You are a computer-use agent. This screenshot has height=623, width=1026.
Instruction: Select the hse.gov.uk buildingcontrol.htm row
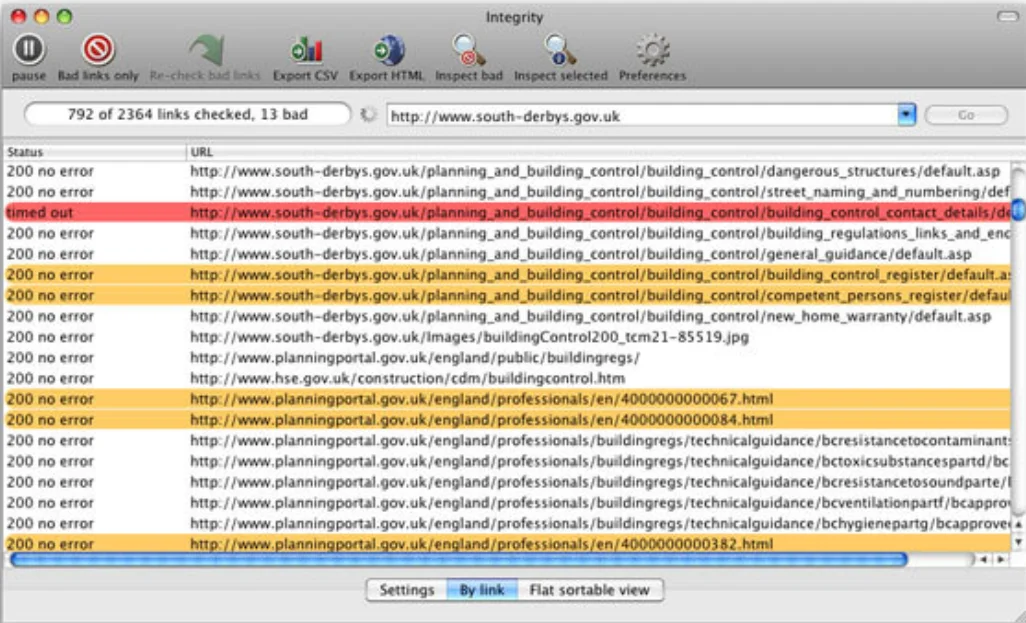(407, 378)
